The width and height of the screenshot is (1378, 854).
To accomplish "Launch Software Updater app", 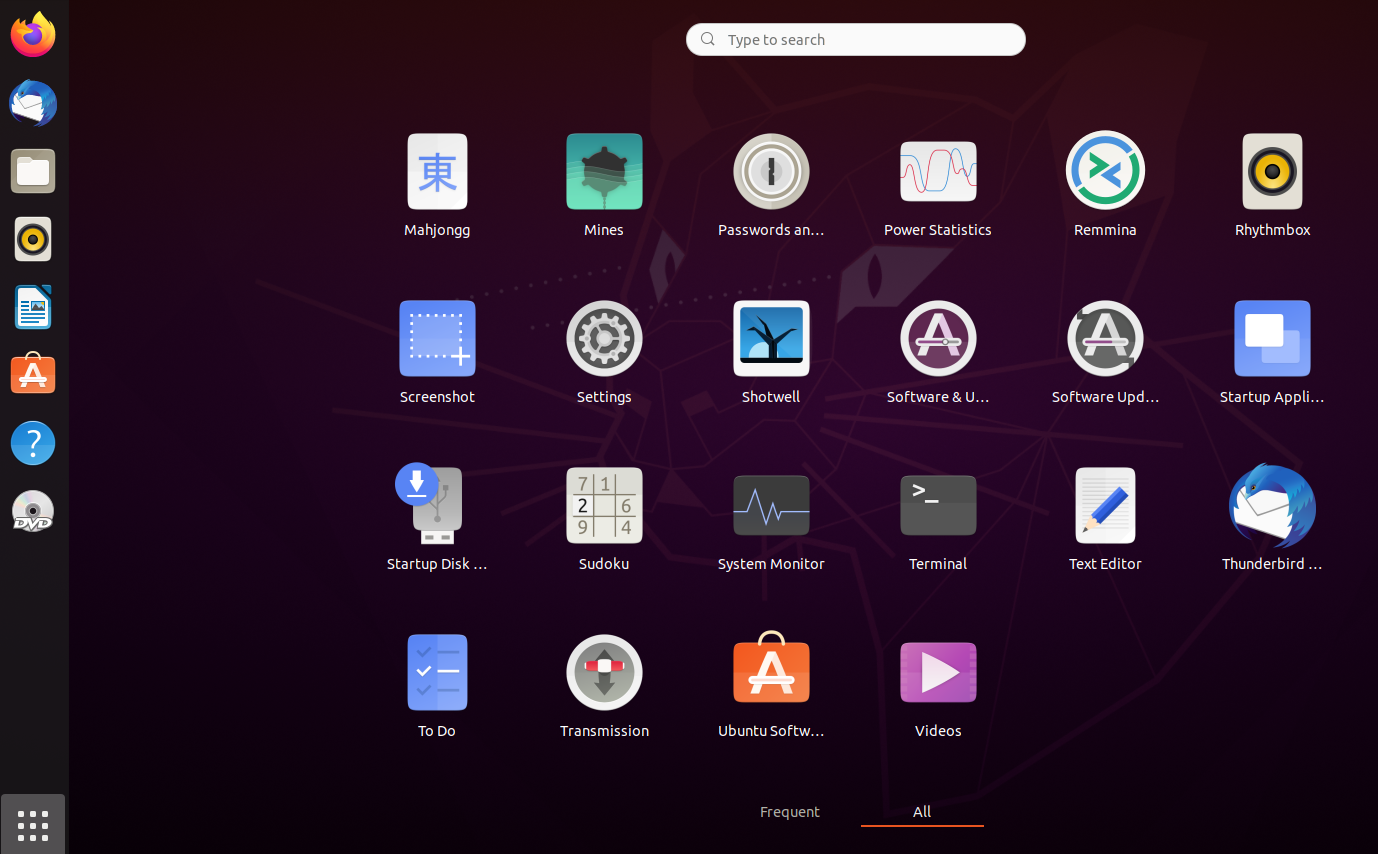I will (1105, 338).
